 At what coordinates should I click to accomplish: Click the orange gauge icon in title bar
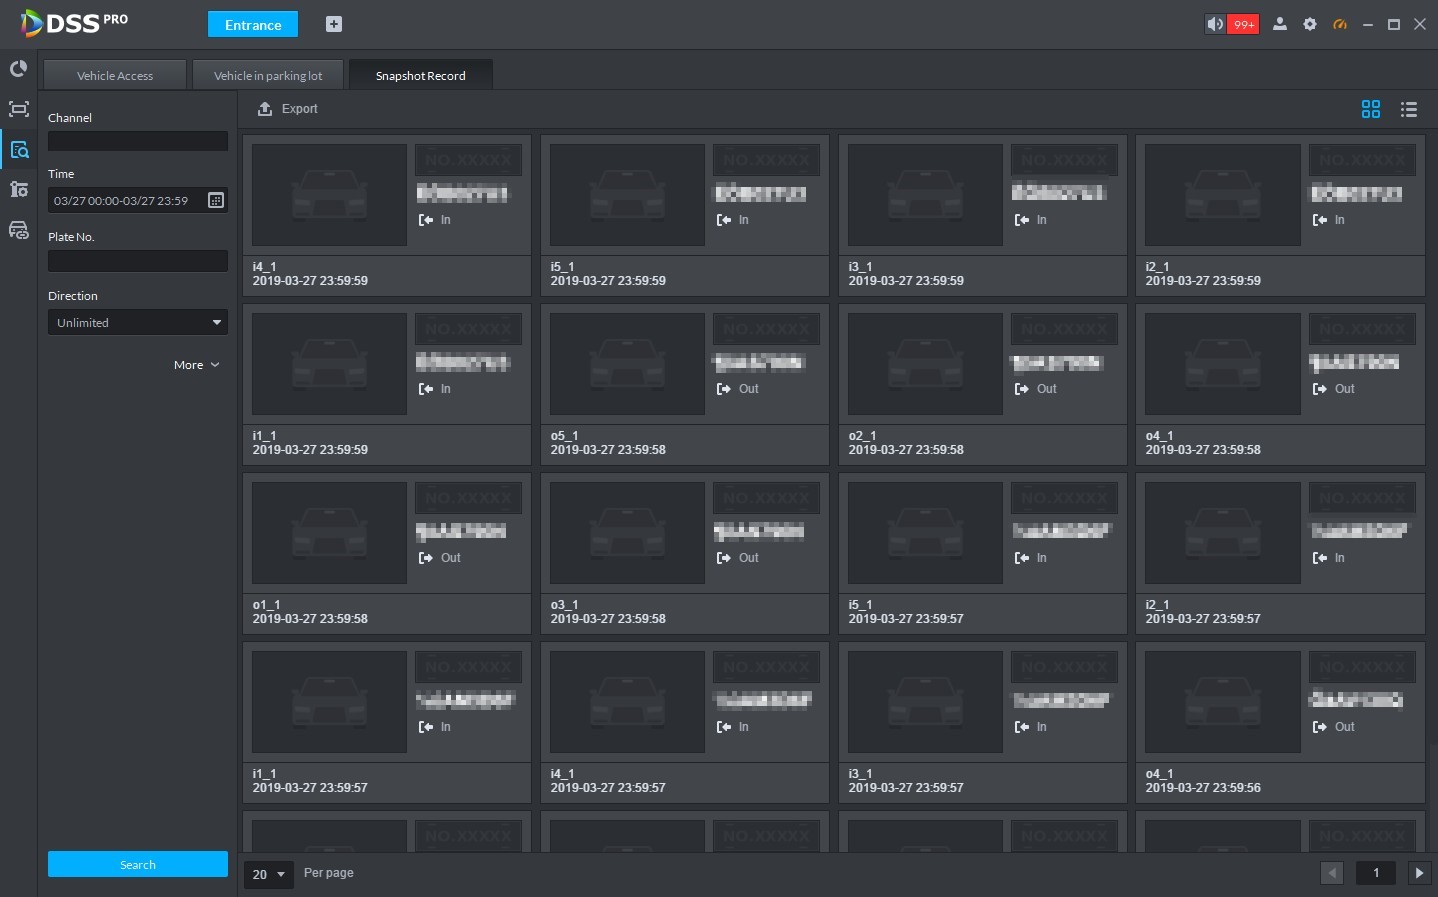1340,24
